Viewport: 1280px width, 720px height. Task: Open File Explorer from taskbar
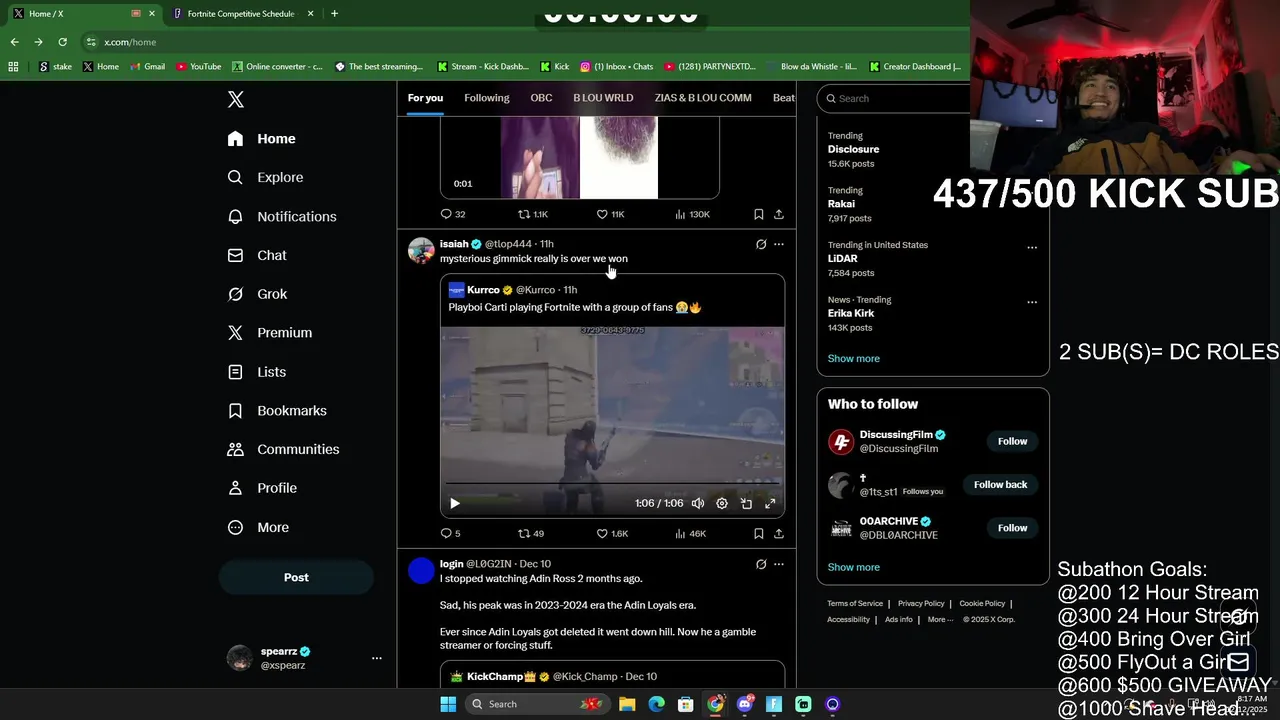tap(627, 704)
